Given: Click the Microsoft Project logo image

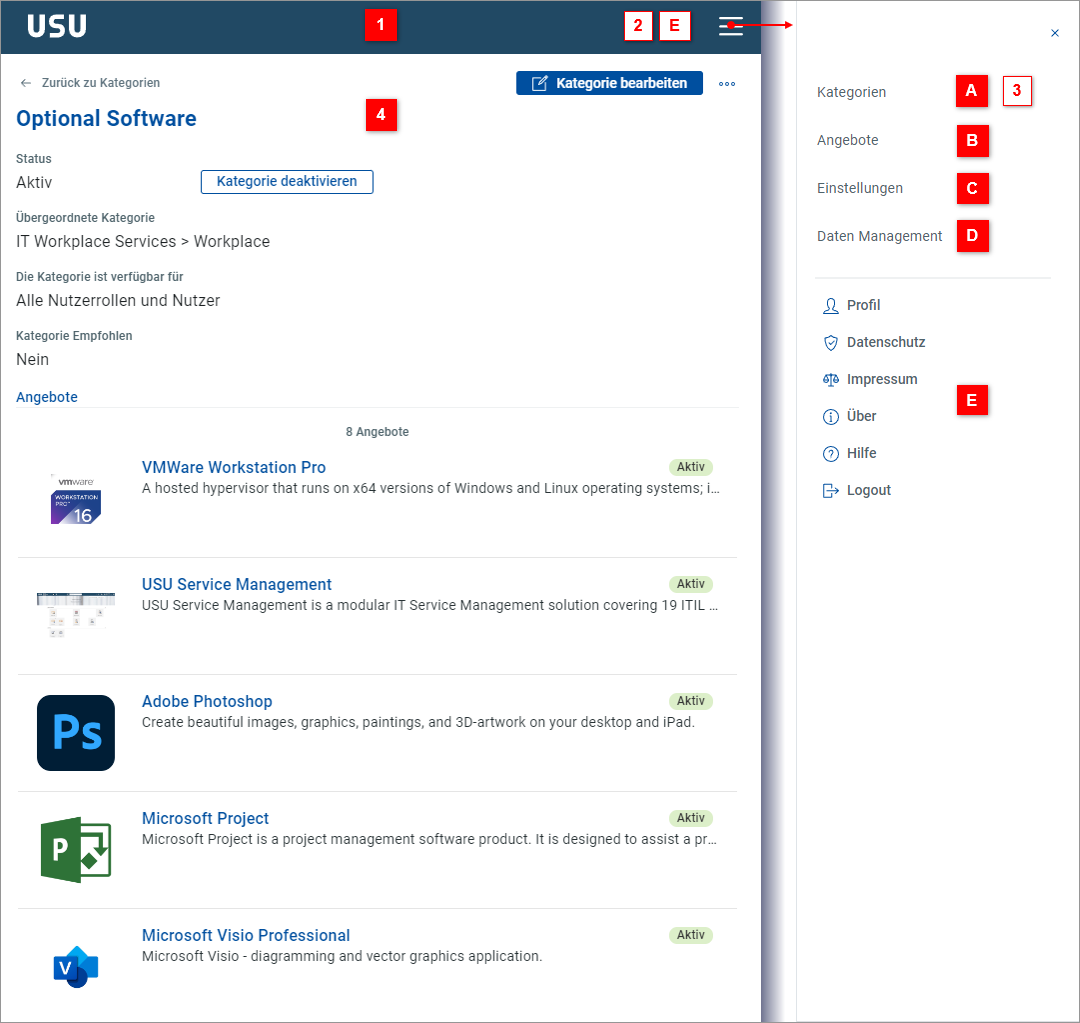Looking at the screenshot, I should click(75, 850).
